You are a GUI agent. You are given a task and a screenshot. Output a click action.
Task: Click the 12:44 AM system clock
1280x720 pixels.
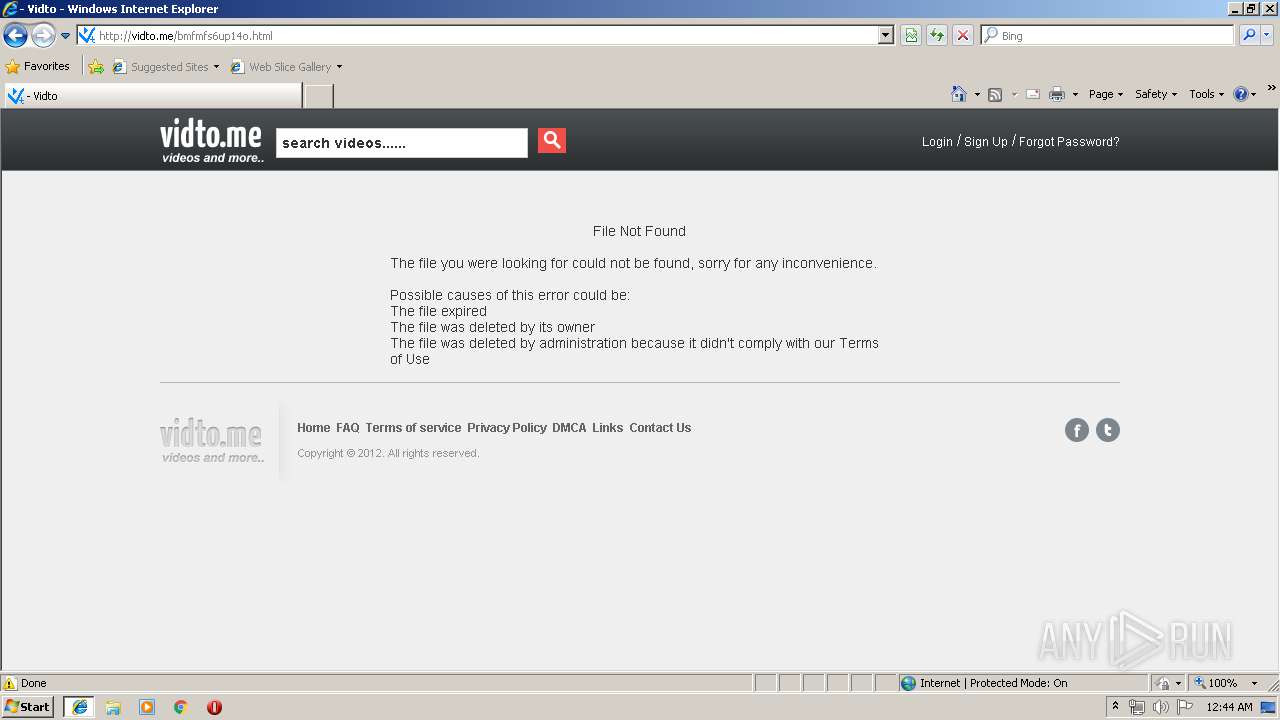click(x=1230, y=707)
